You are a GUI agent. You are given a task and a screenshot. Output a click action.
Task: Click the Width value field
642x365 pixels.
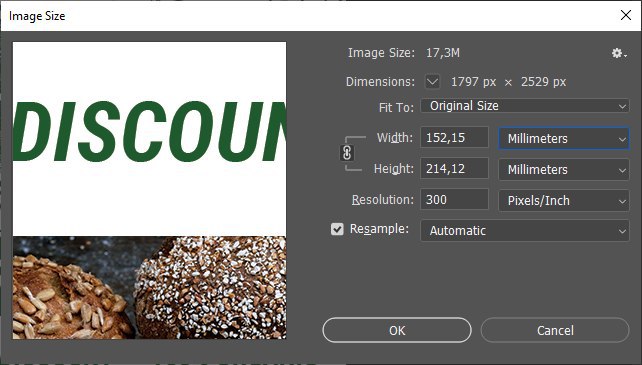454,137
